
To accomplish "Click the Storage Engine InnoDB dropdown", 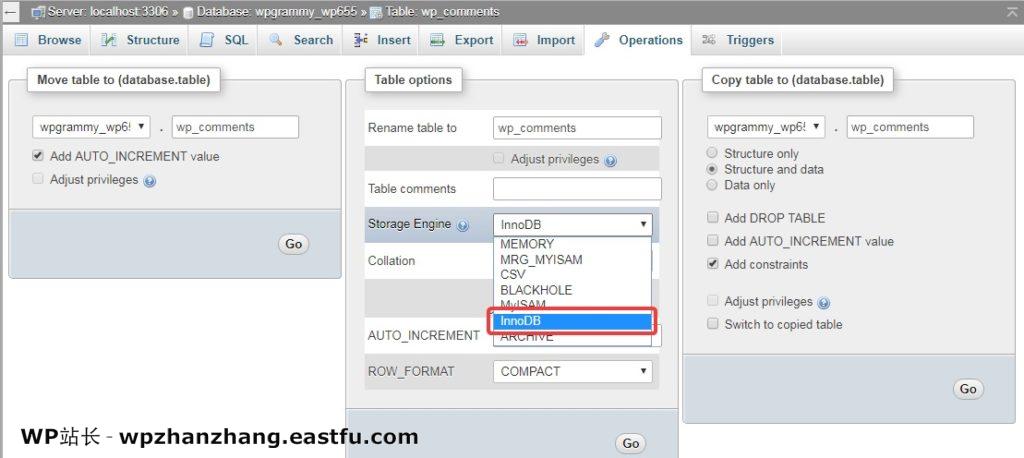I will 573,225.
